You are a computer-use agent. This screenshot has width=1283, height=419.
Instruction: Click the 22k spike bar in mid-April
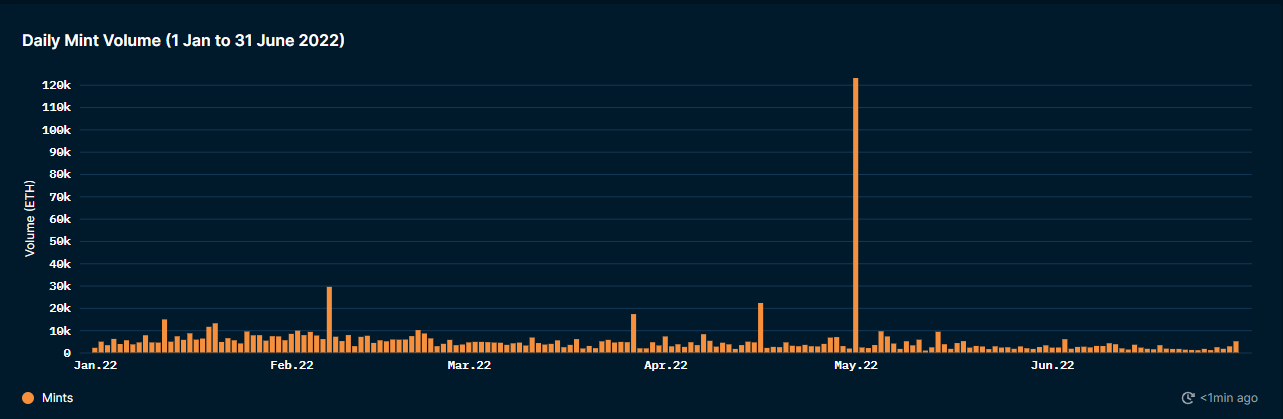760,328
